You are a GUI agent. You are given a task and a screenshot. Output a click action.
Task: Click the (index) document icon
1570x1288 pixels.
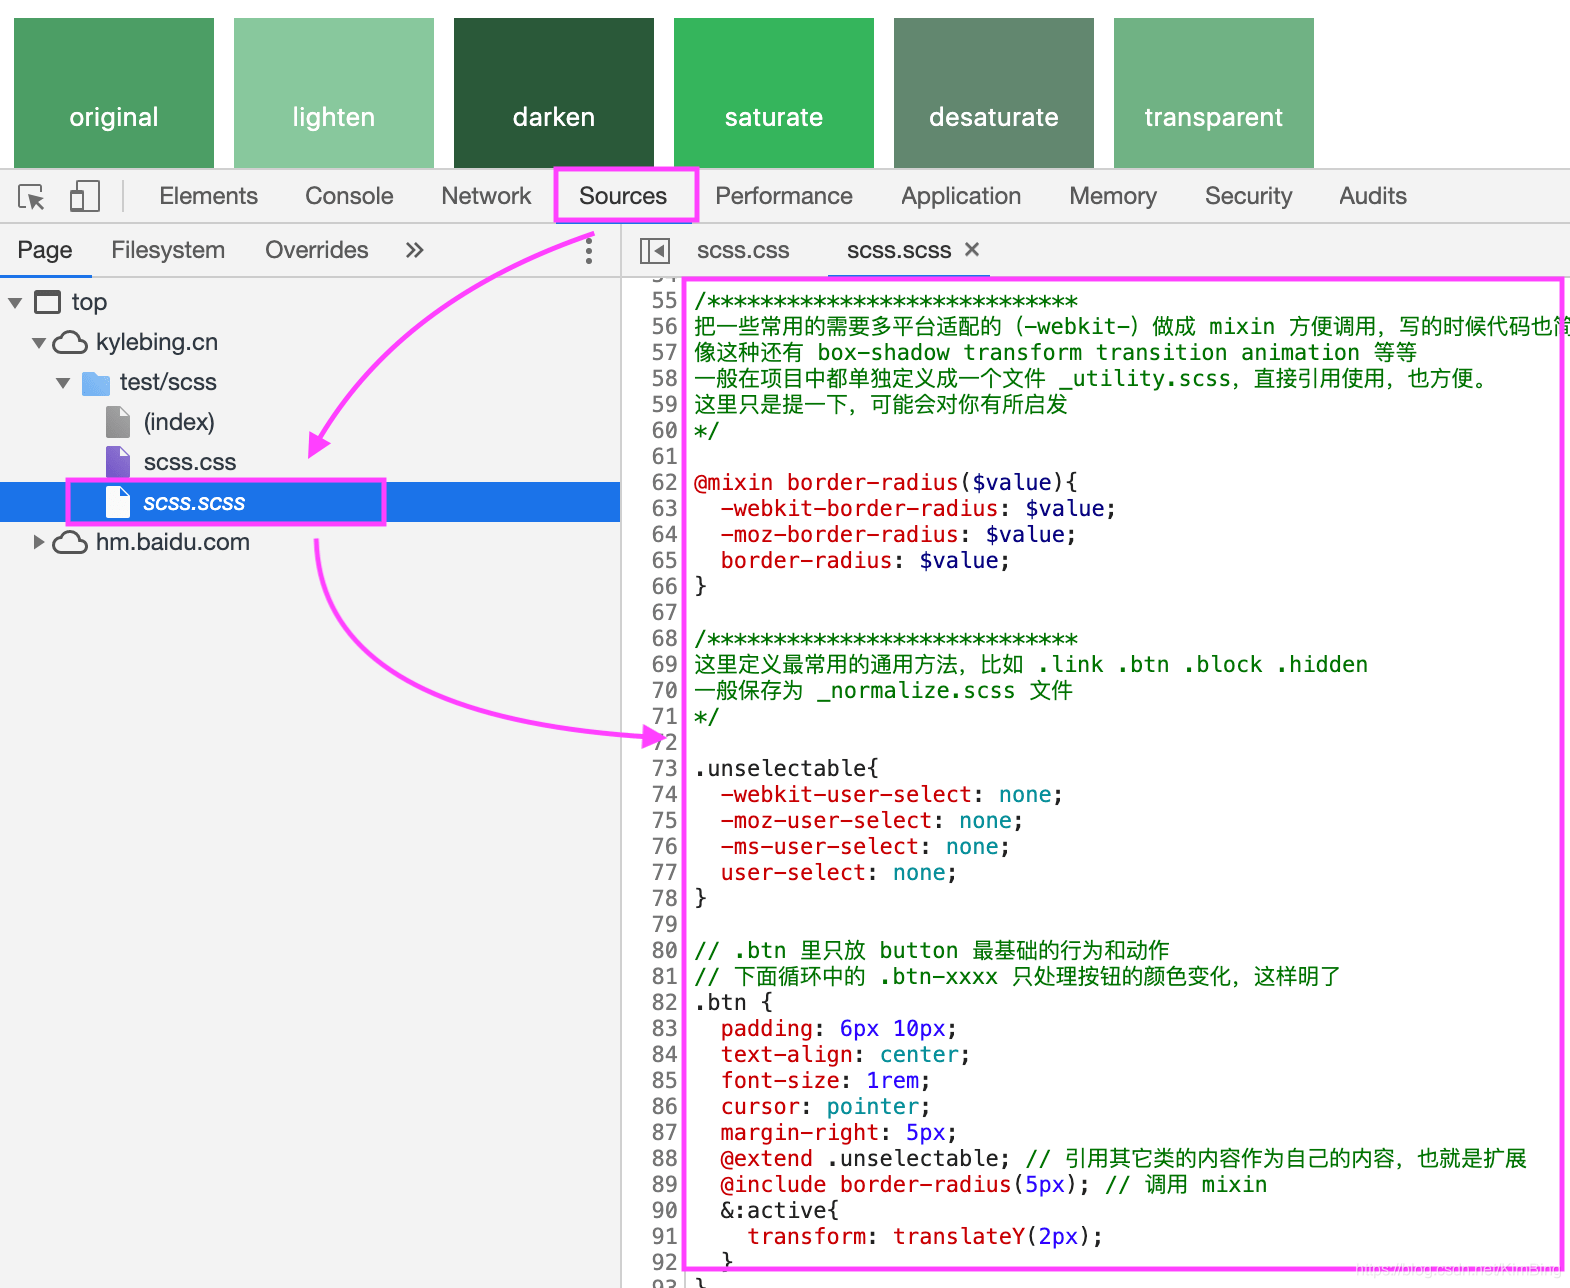pyautogui.click(x=118, y=422)
